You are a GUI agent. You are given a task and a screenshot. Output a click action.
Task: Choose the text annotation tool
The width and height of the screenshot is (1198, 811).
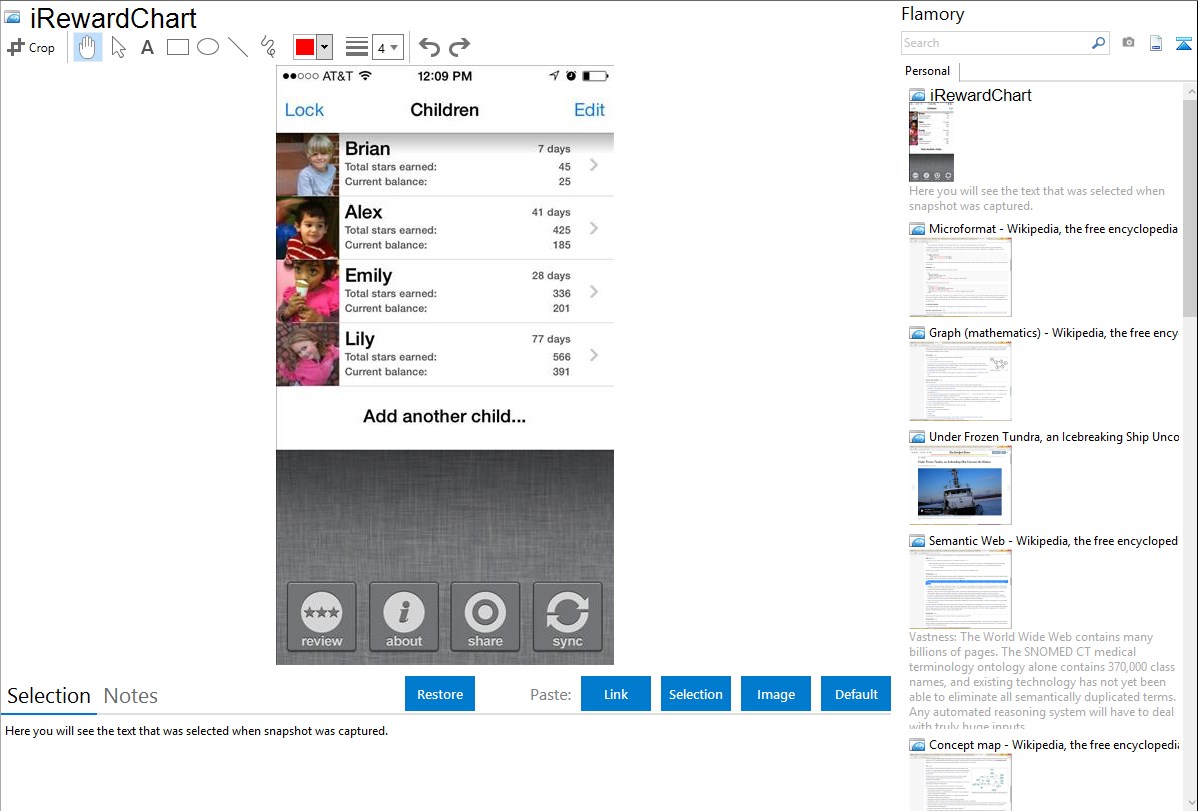pyautogui.click(x=147, y=47)
